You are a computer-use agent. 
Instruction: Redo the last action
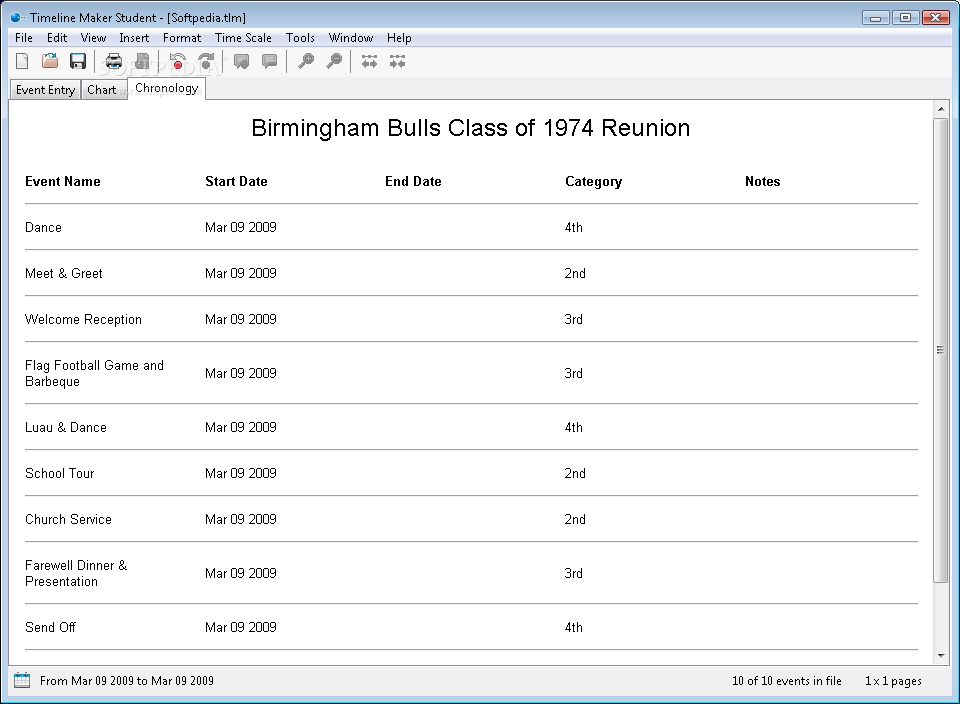coord(207,61)
